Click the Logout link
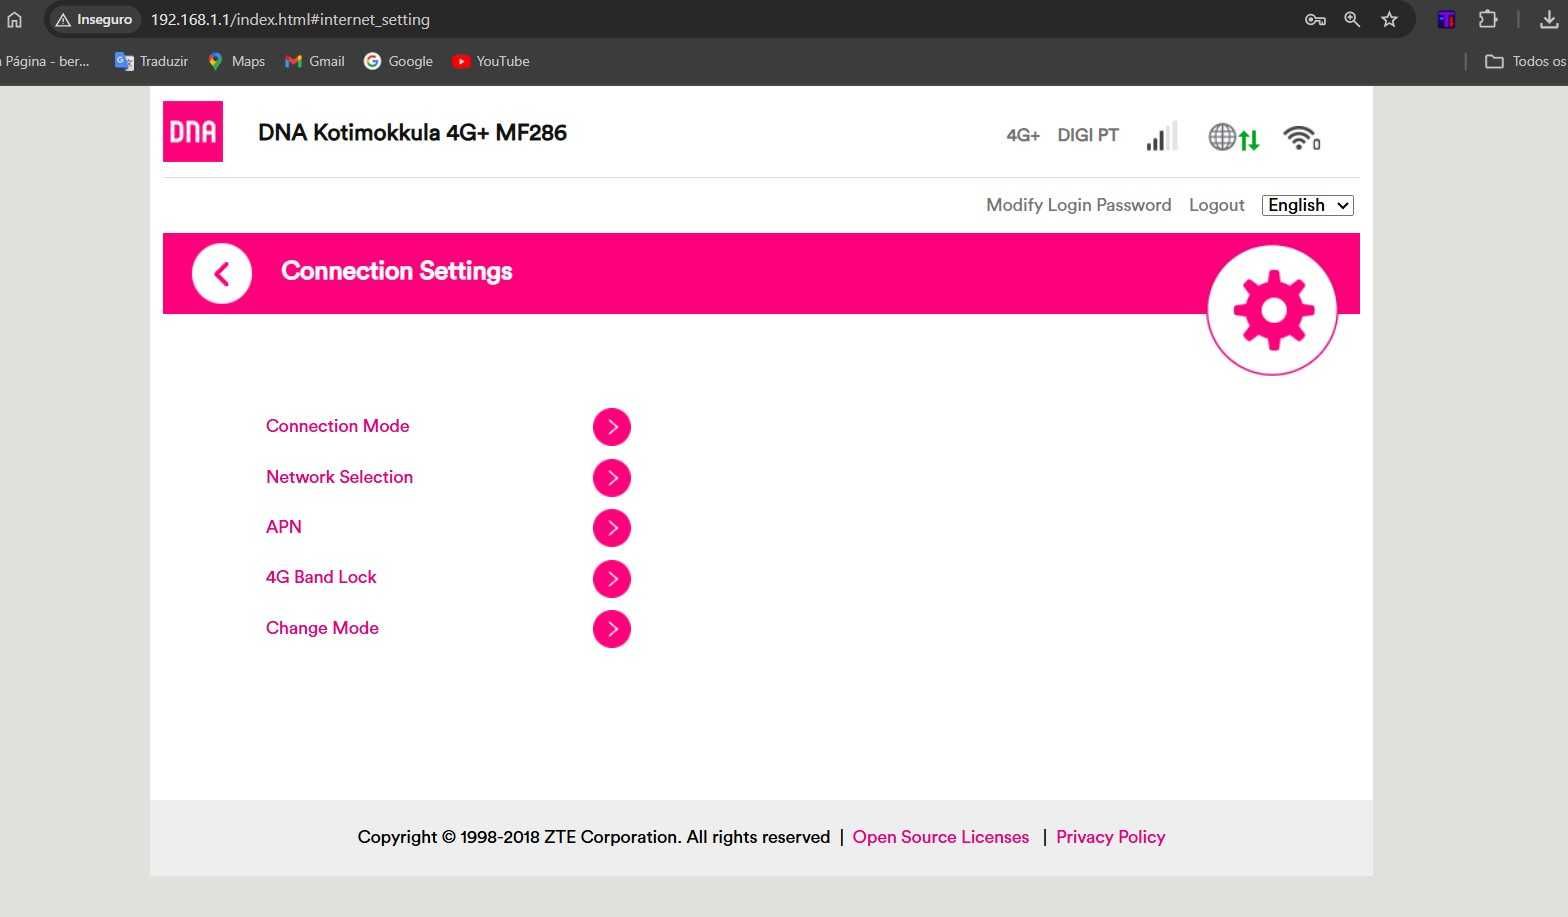 pos(1216,205)
